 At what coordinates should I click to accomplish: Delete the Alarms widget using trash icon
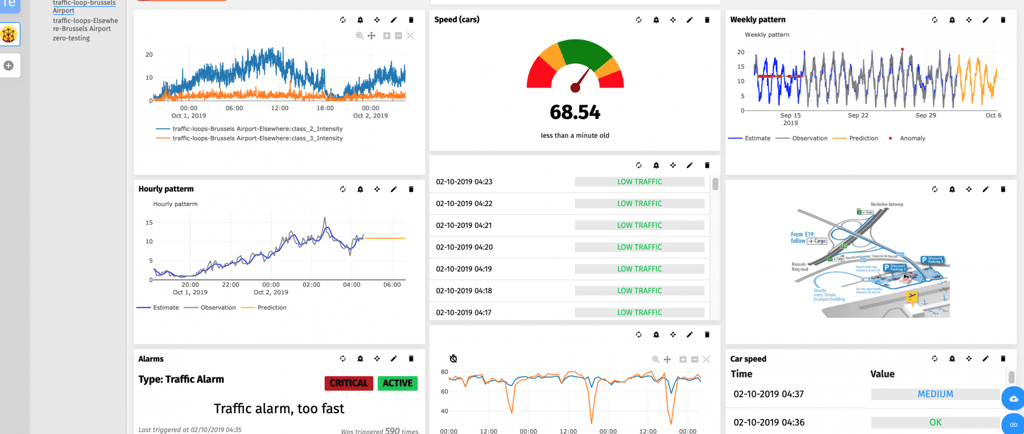[x=411, y=358]
